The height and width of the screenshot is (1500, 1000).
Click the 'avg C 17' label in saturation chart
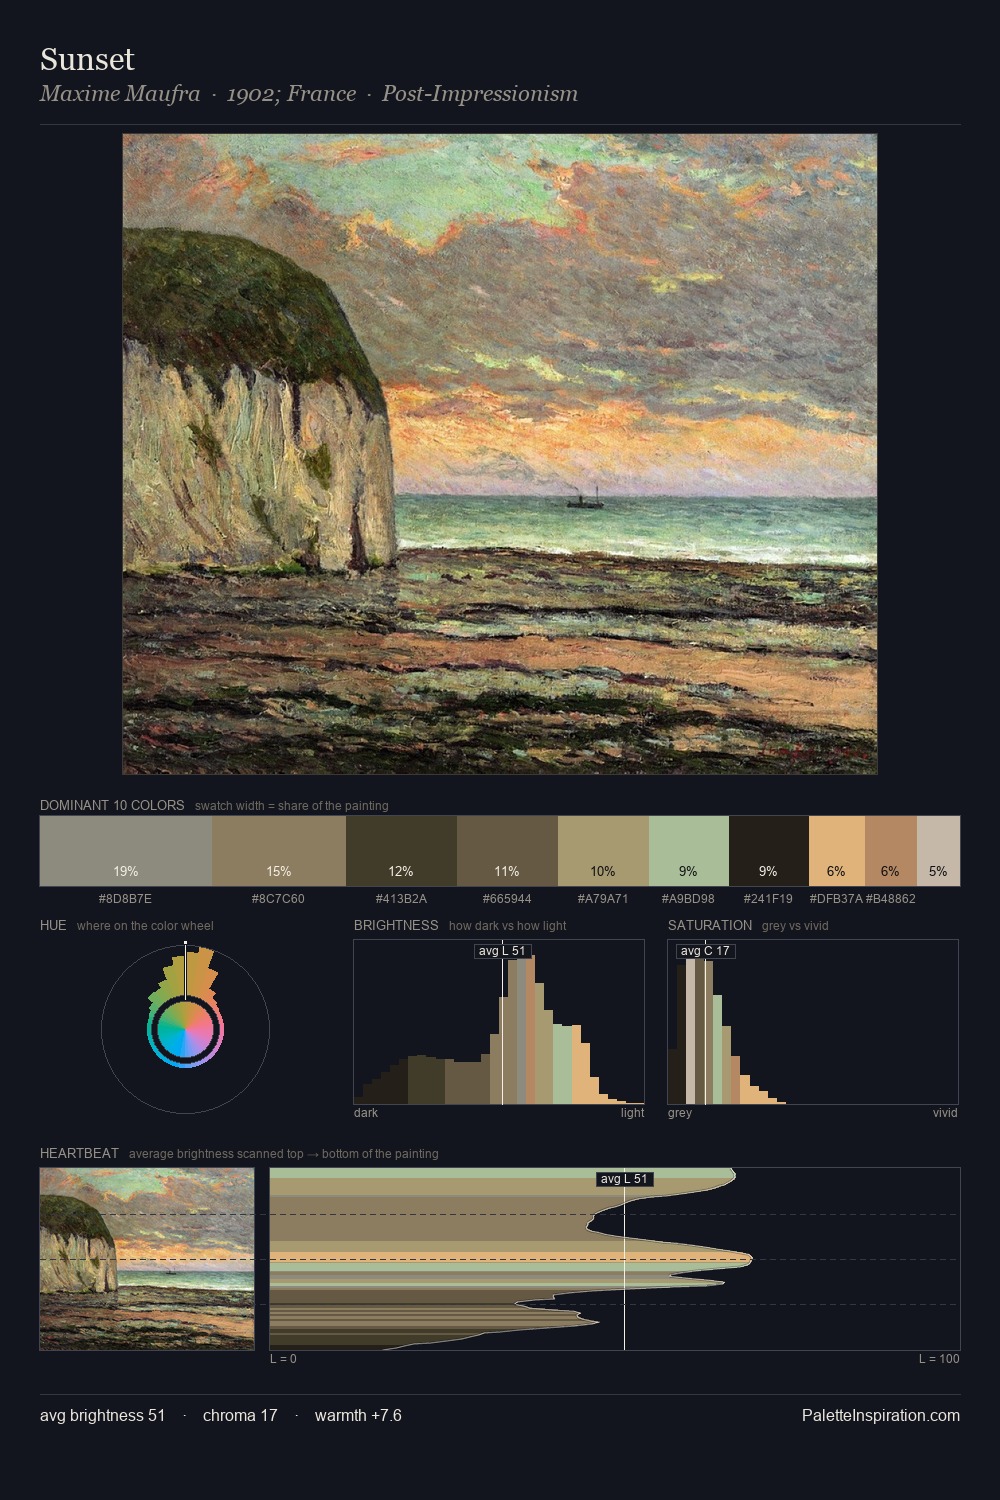705,951
